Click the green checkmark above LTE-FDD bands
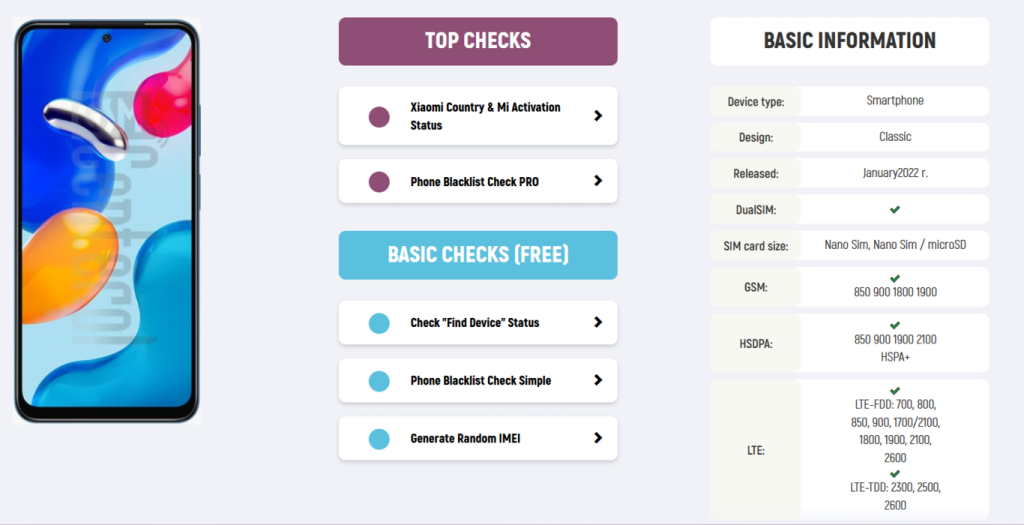This screenshot has width=1024, height=525. [895, 391]
